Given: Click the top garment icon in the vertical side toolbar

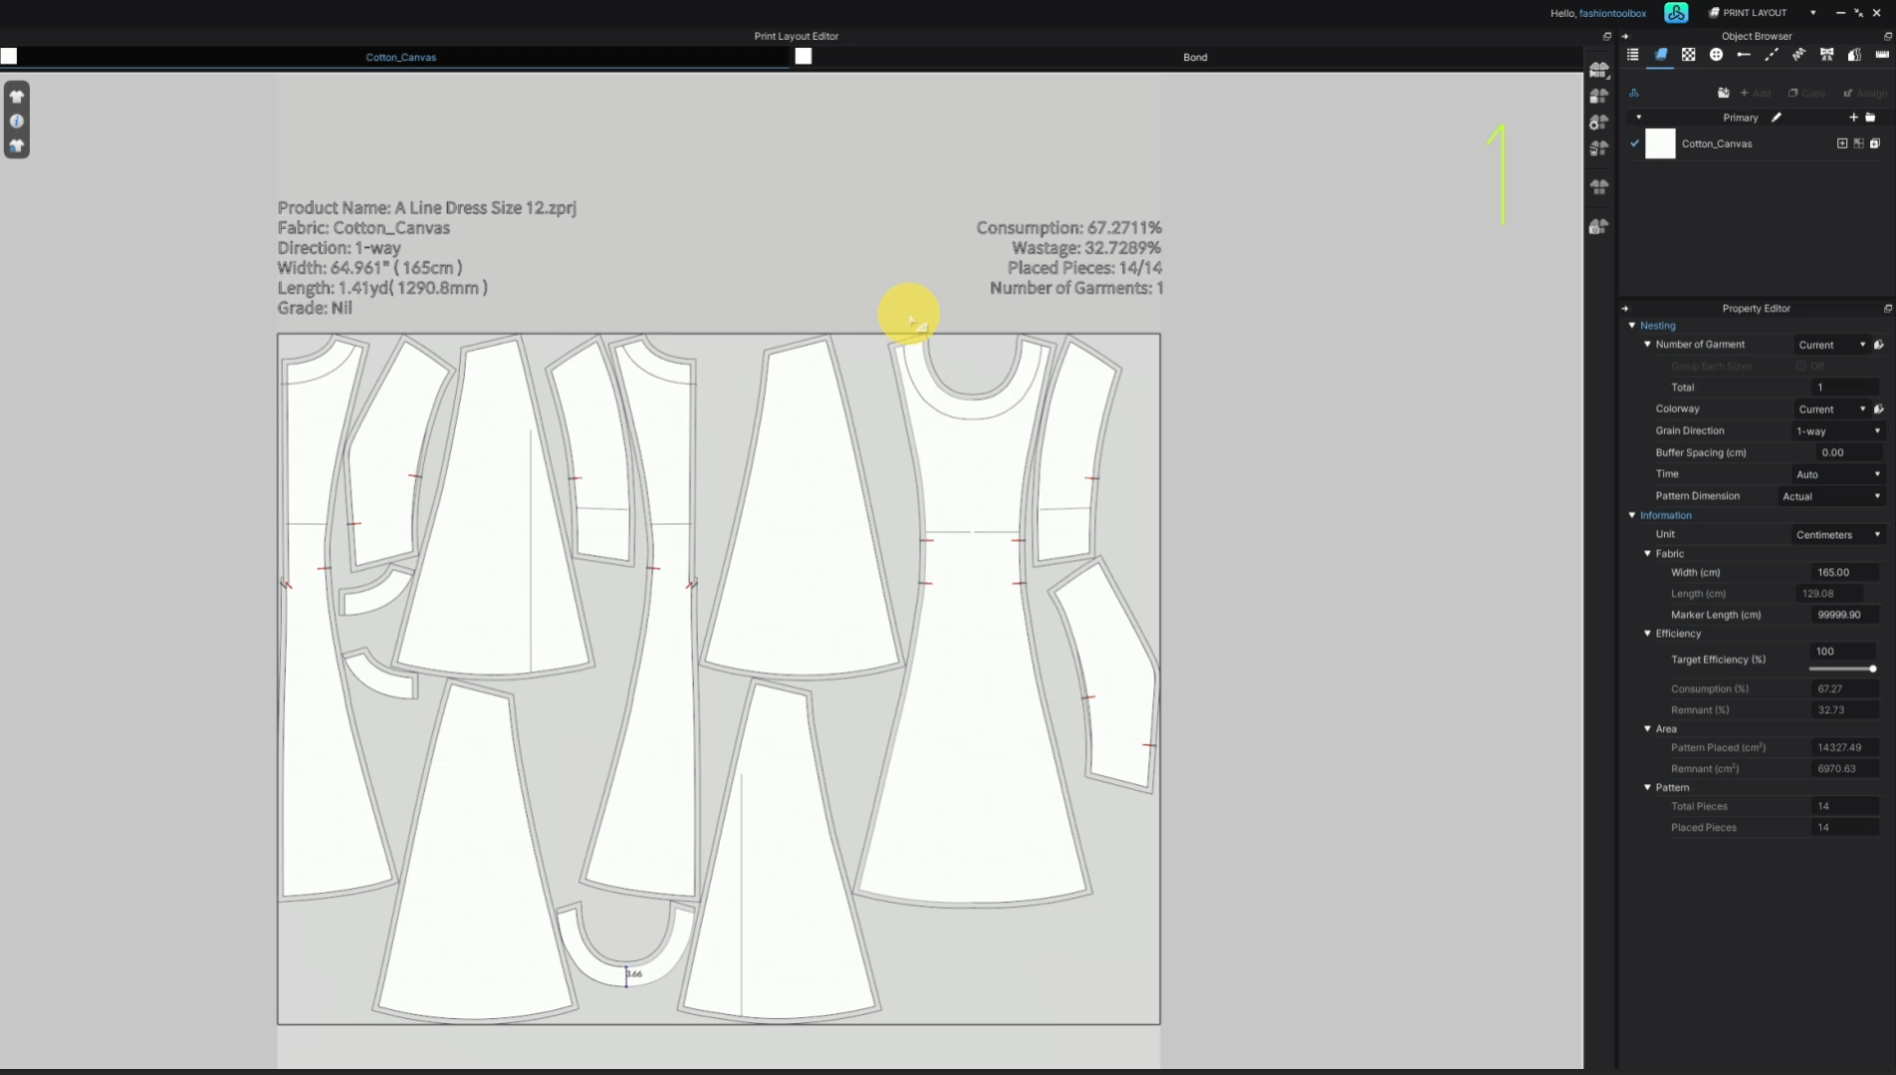Looking at the screenshot, I should [x=1599, y=70].
